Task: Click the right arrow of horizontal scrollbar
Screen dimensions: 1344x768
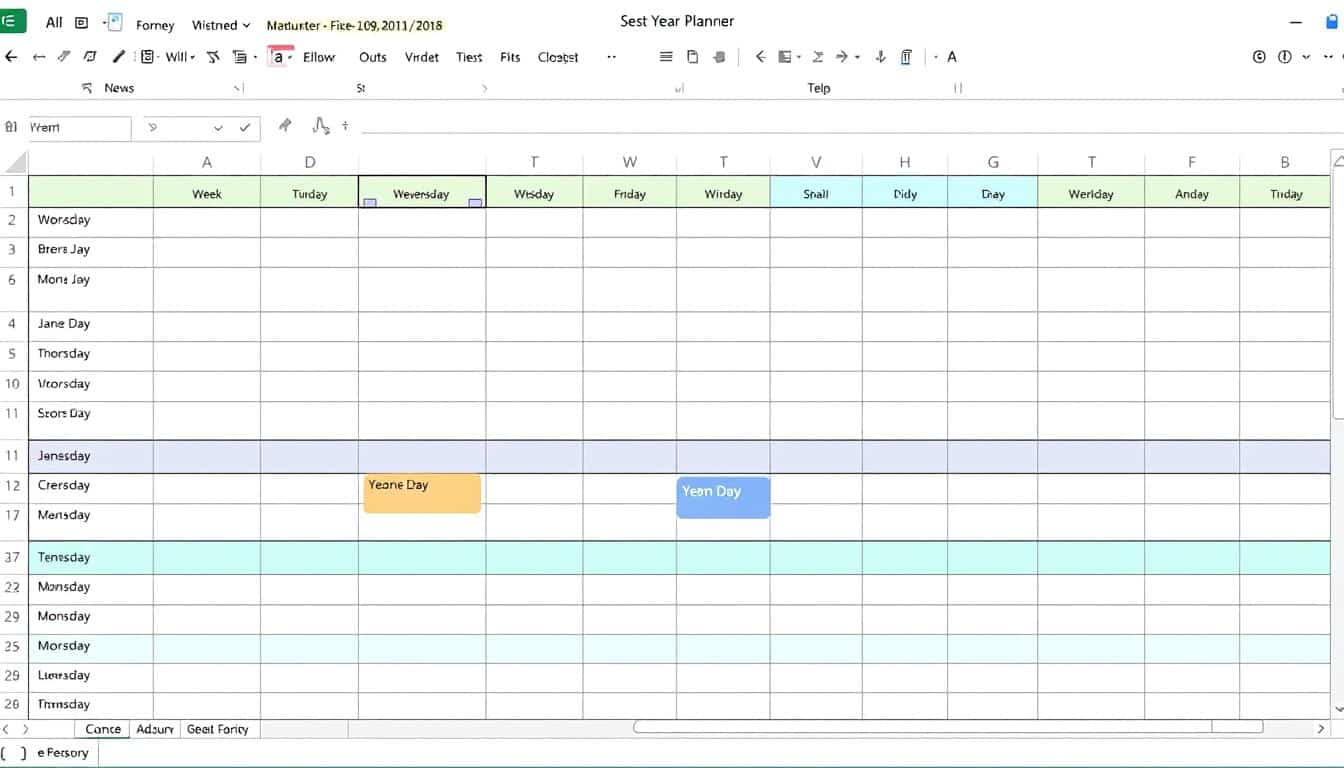Action: (x=1321, y=729)
